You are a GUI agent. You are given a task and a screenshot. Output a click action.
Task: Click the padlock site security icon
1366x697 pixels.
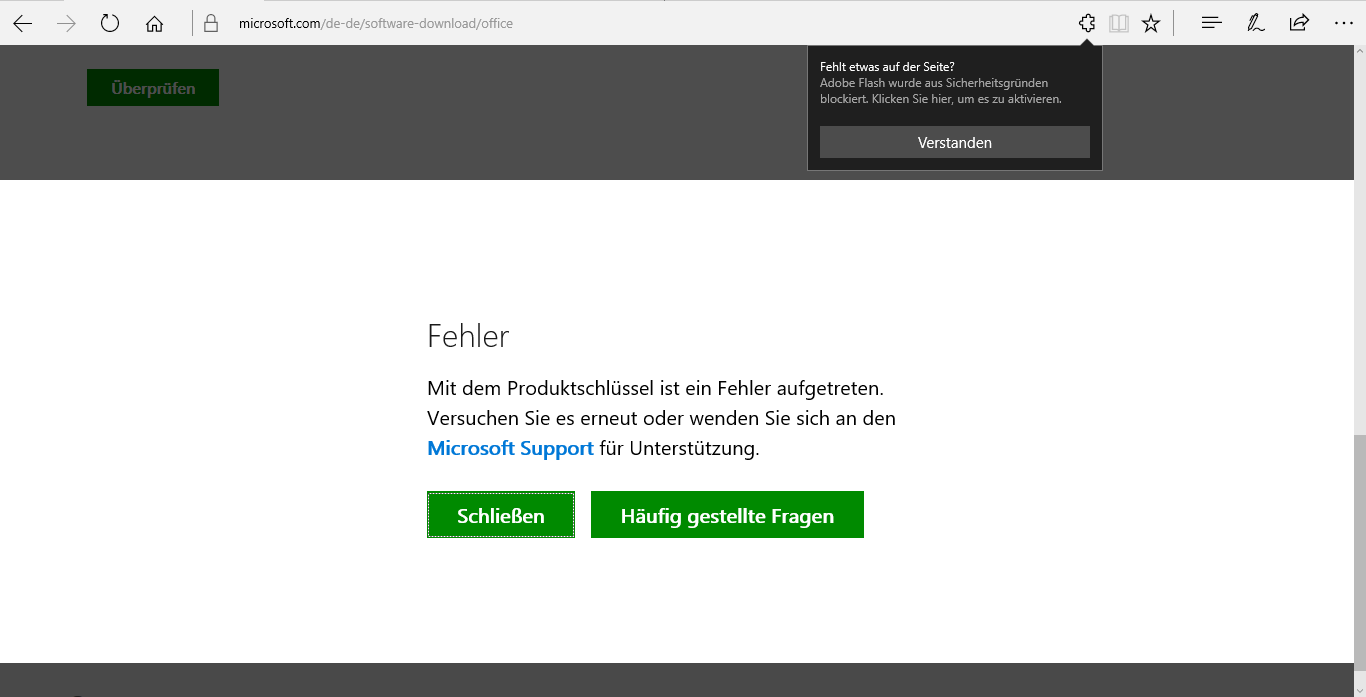tap(210, 23)
